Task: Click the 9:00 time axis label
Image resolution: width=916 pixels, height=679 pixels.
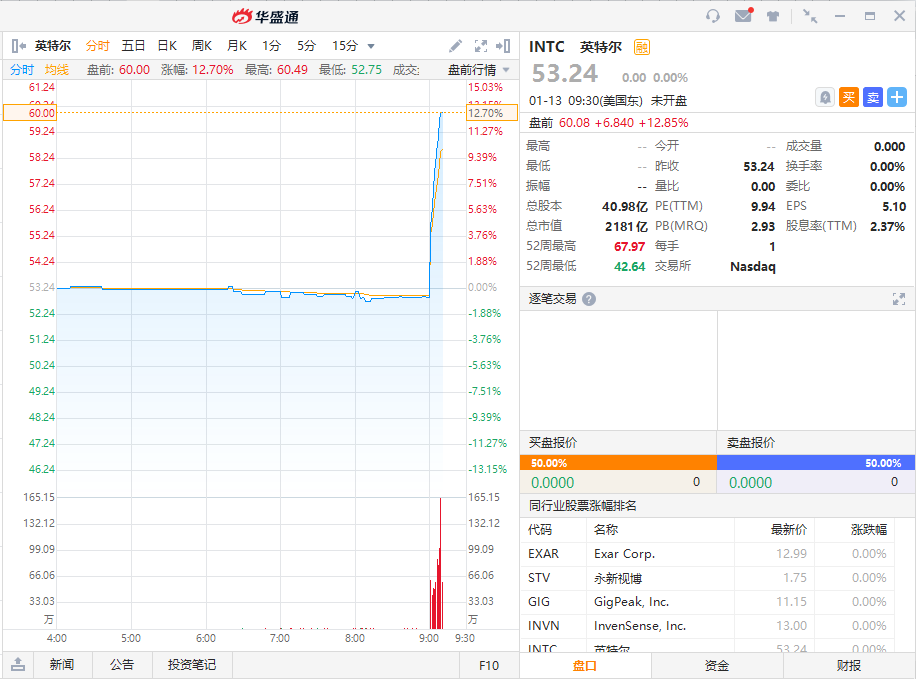Action: [429, 638]
